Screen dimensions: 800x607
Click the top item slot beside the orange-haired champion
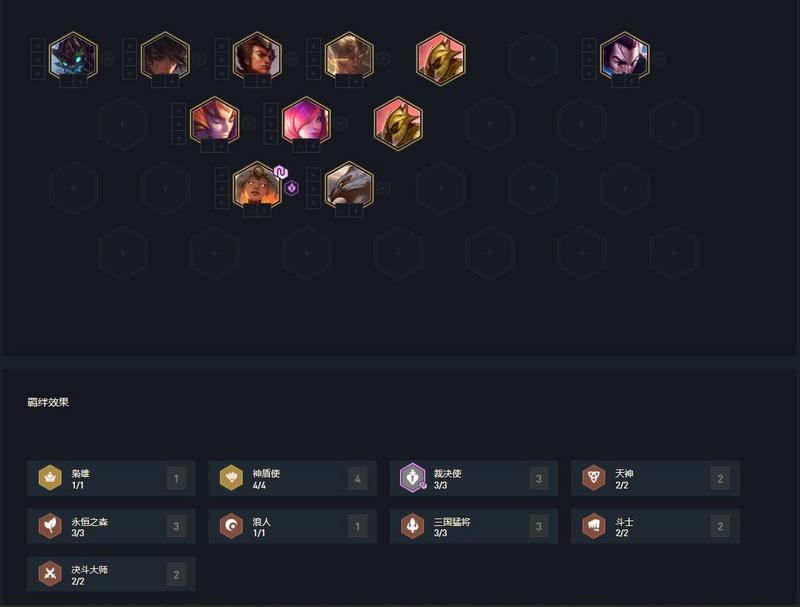179,110
